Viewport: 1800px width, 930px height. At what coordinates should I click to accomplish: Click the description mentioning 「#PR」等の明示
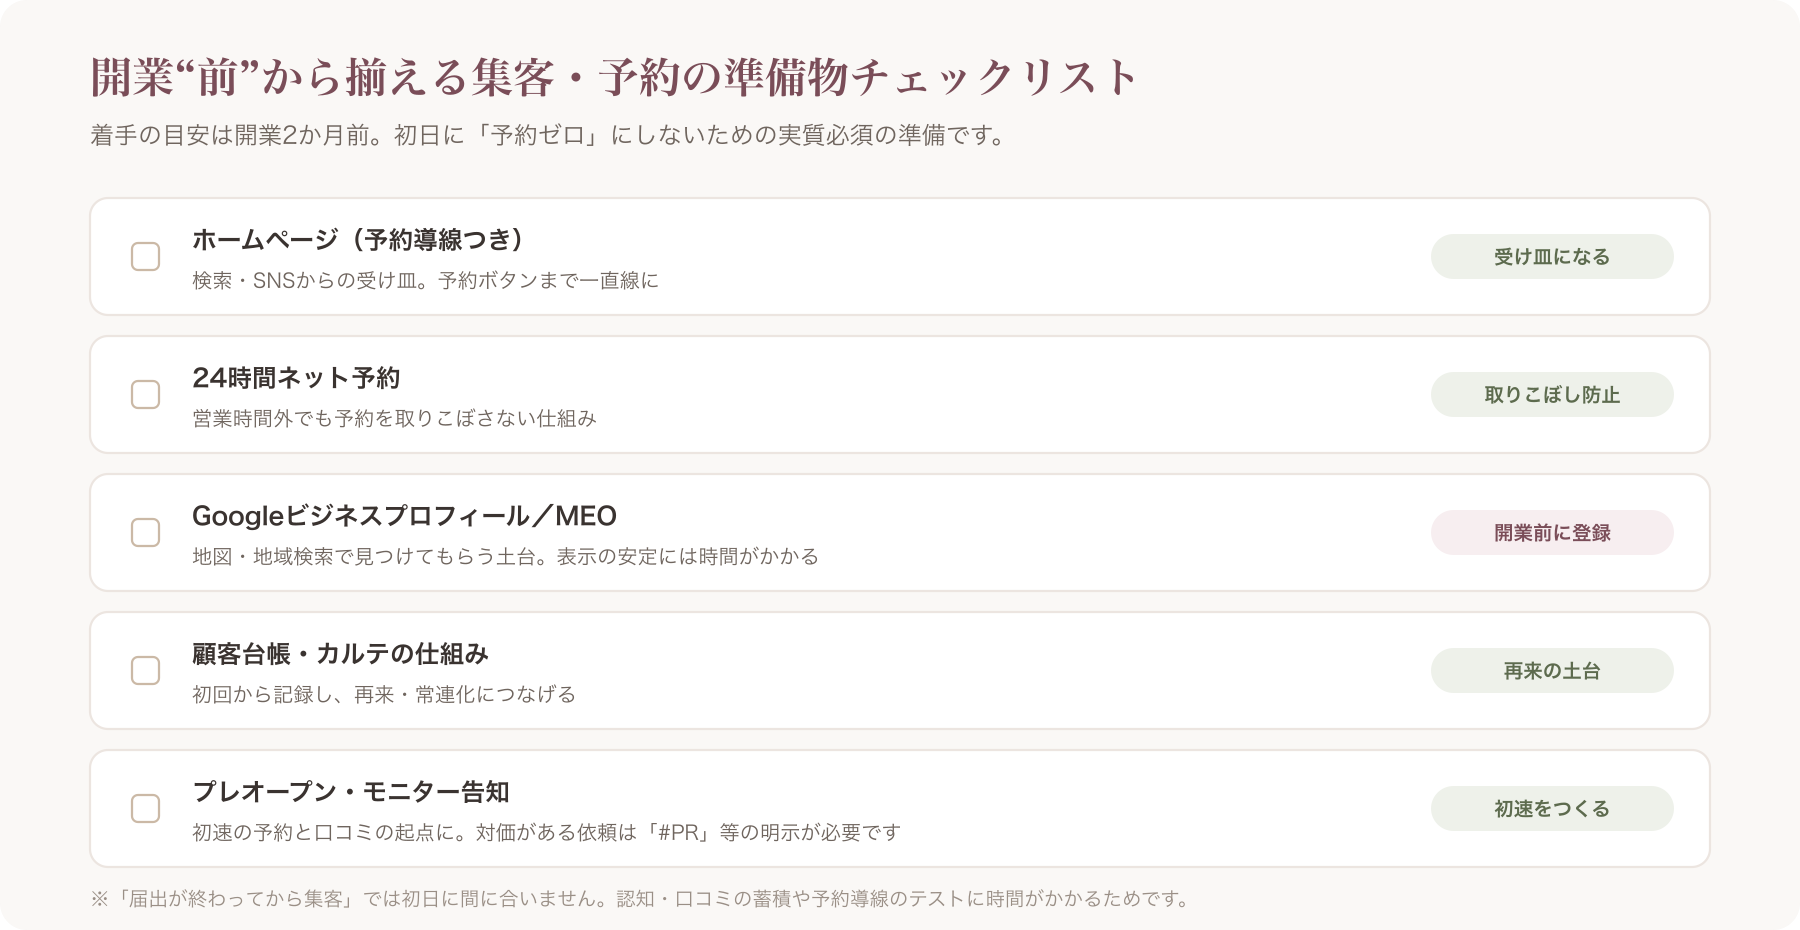pos(546,832)
